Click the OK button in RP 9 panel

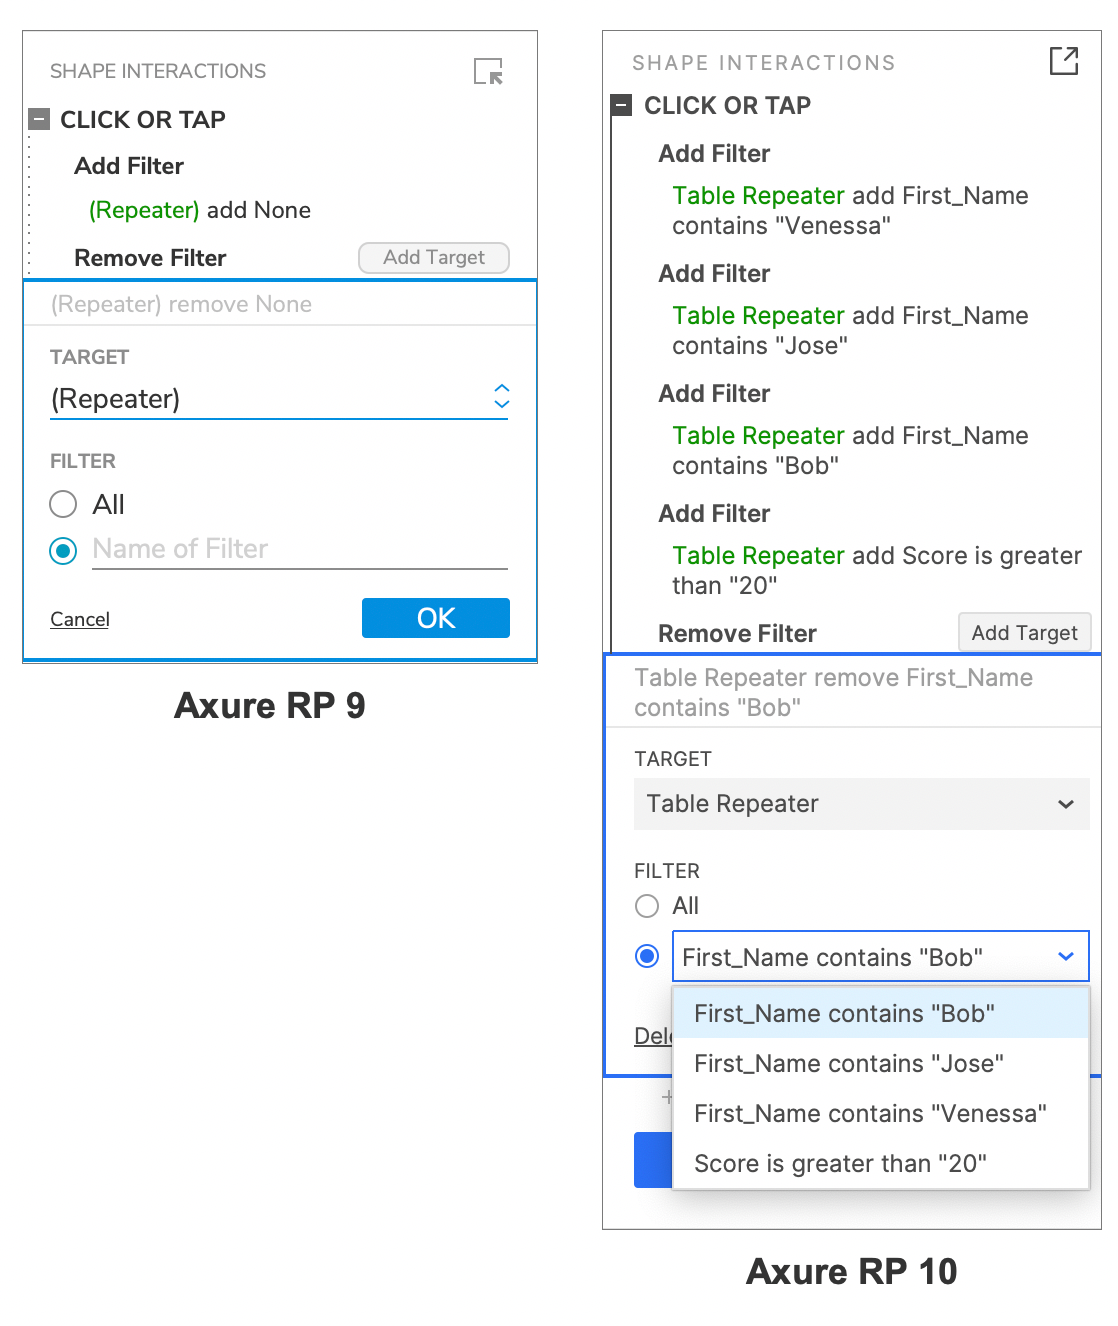click(436, 618)
